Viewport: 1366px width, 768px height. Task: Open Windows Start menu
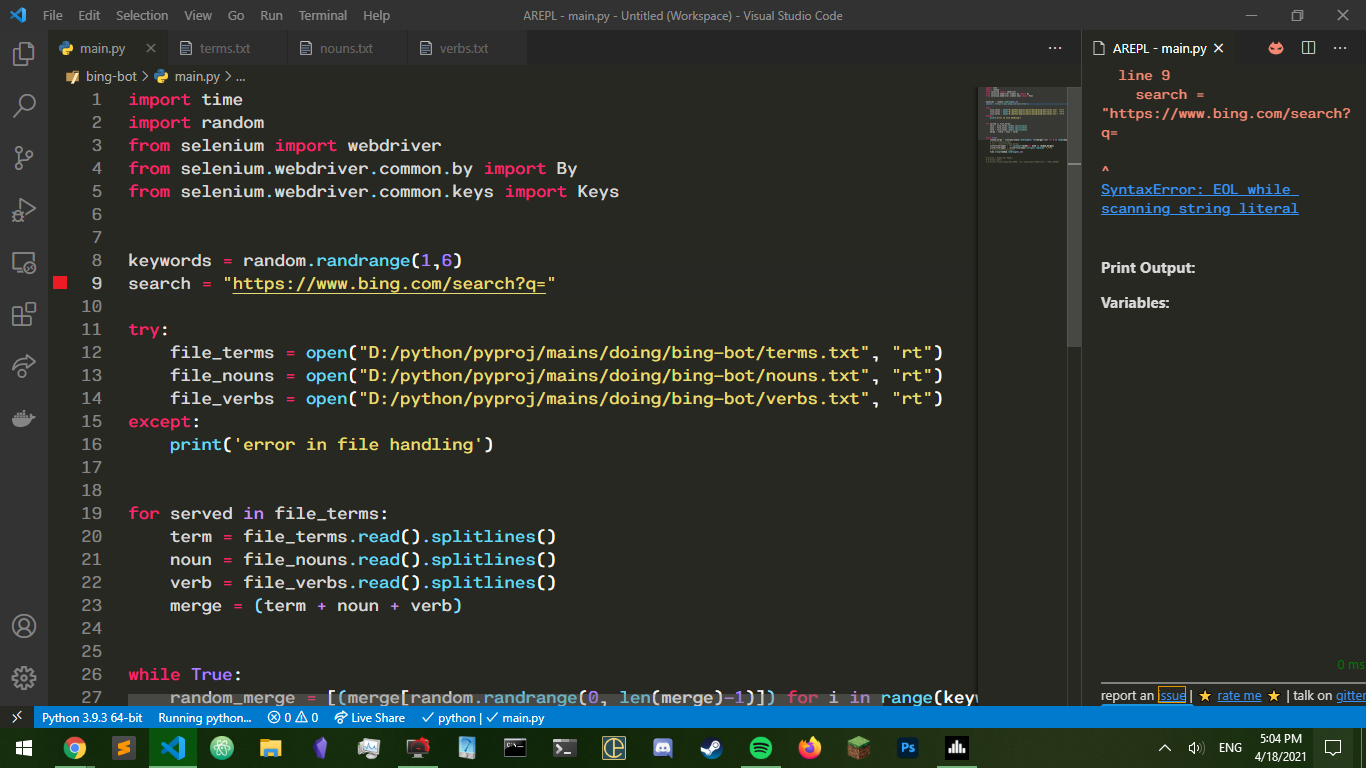point(24,748)
